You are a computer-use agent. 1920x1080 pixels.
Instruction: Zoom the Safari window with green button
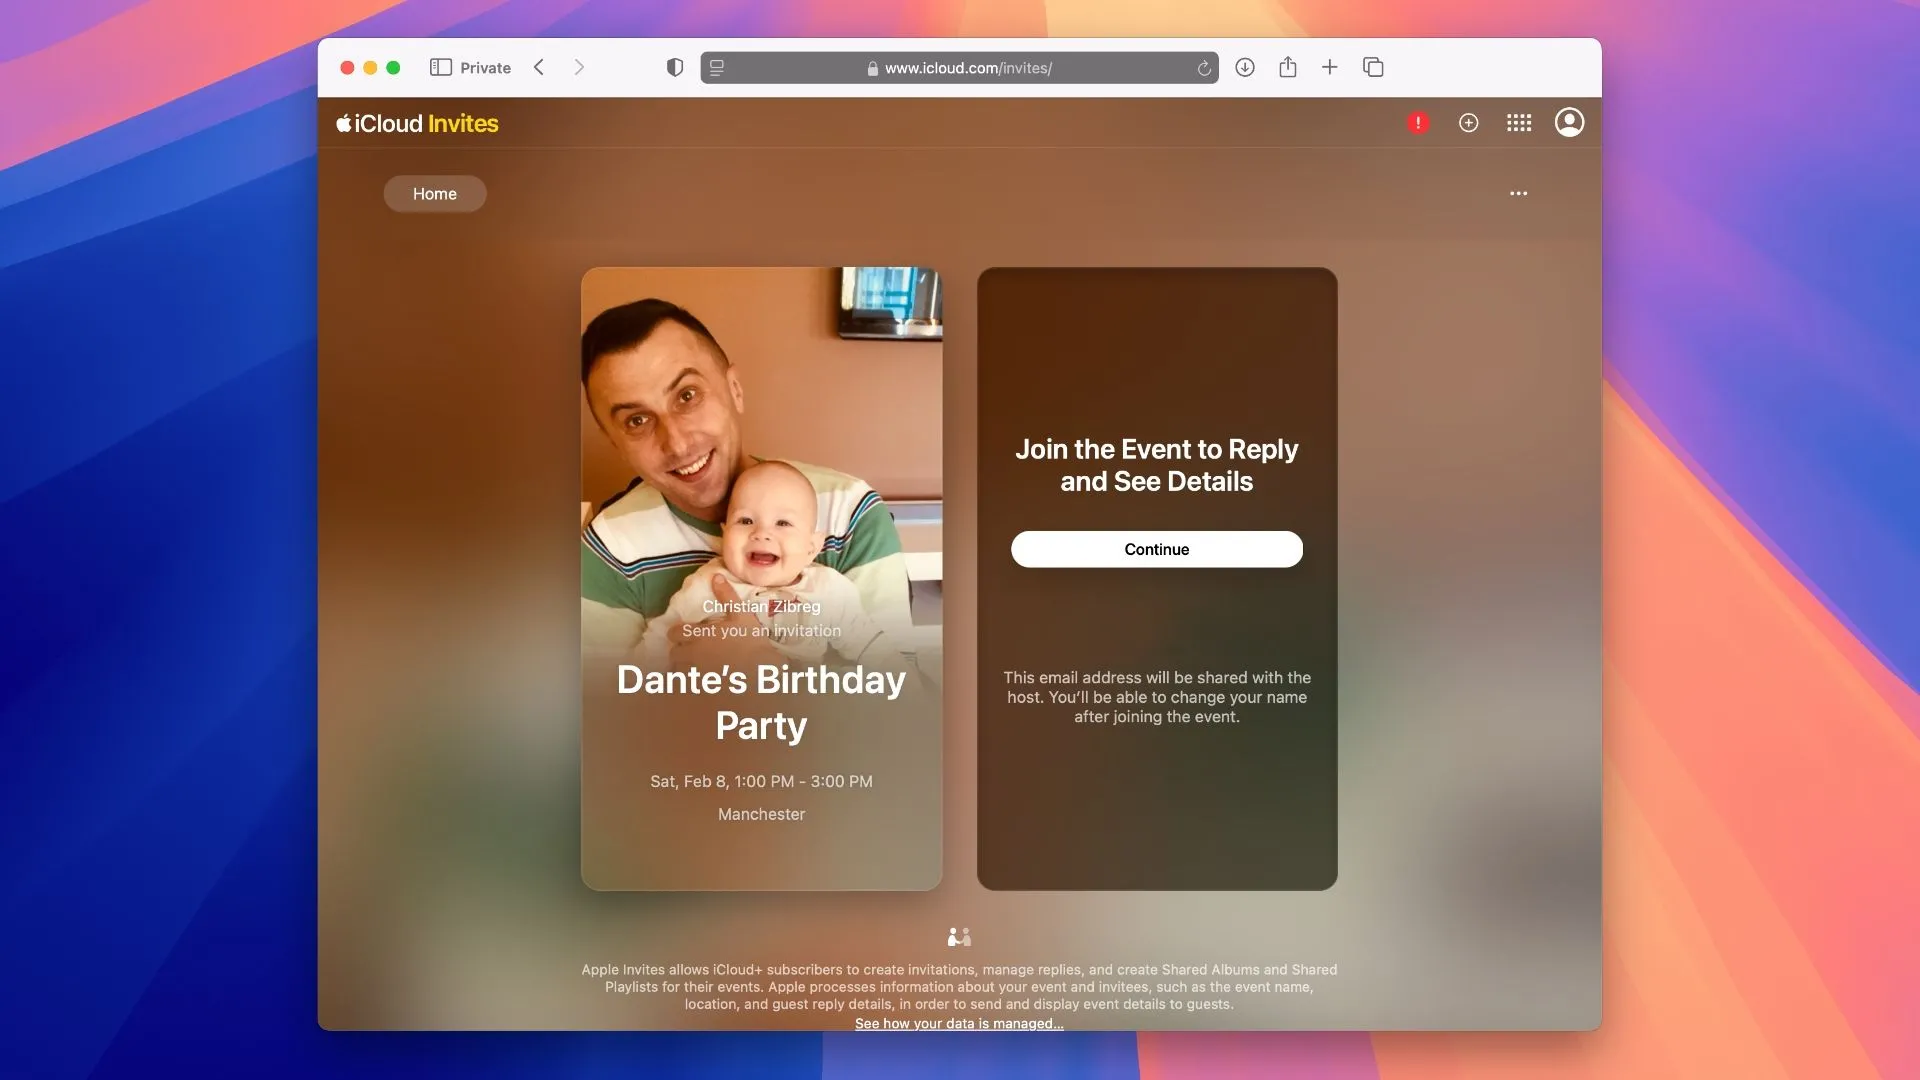pos(393,67)
